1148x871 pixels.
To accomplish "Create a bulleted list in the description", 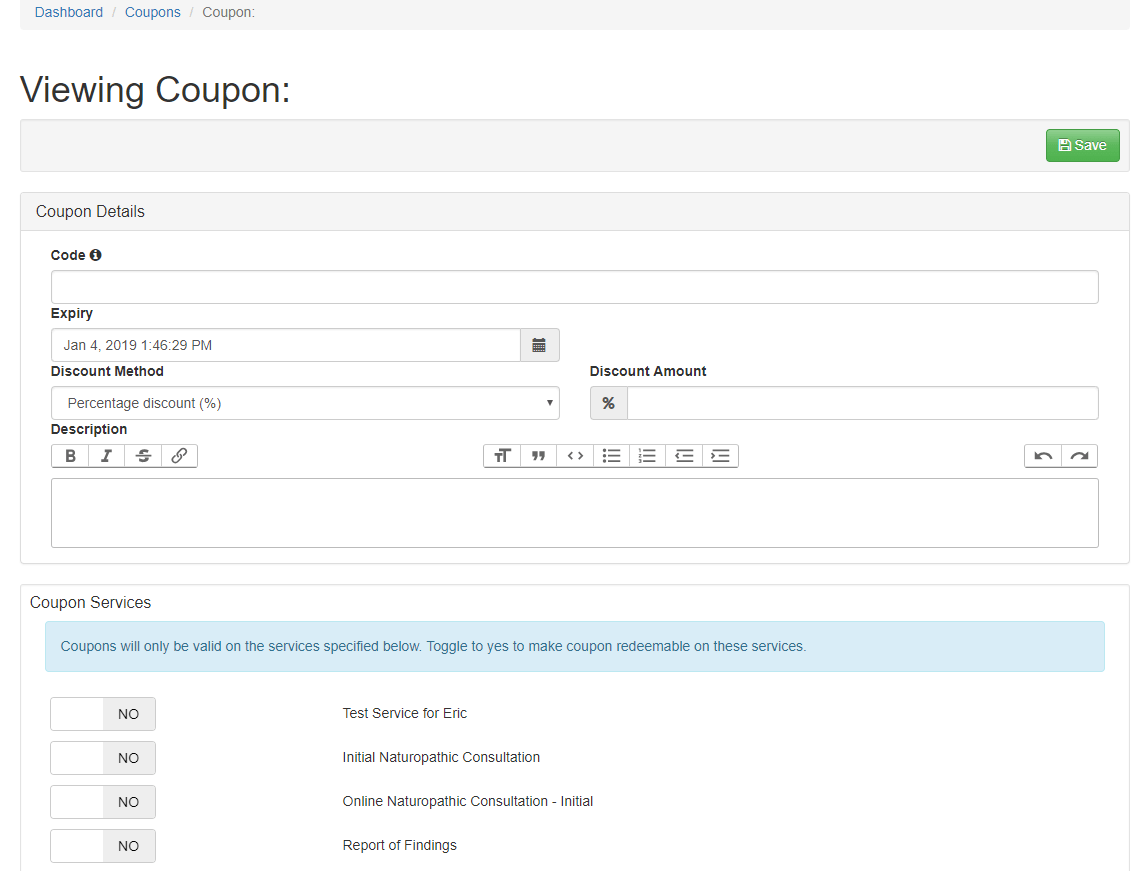I will (x=611, y=455).
